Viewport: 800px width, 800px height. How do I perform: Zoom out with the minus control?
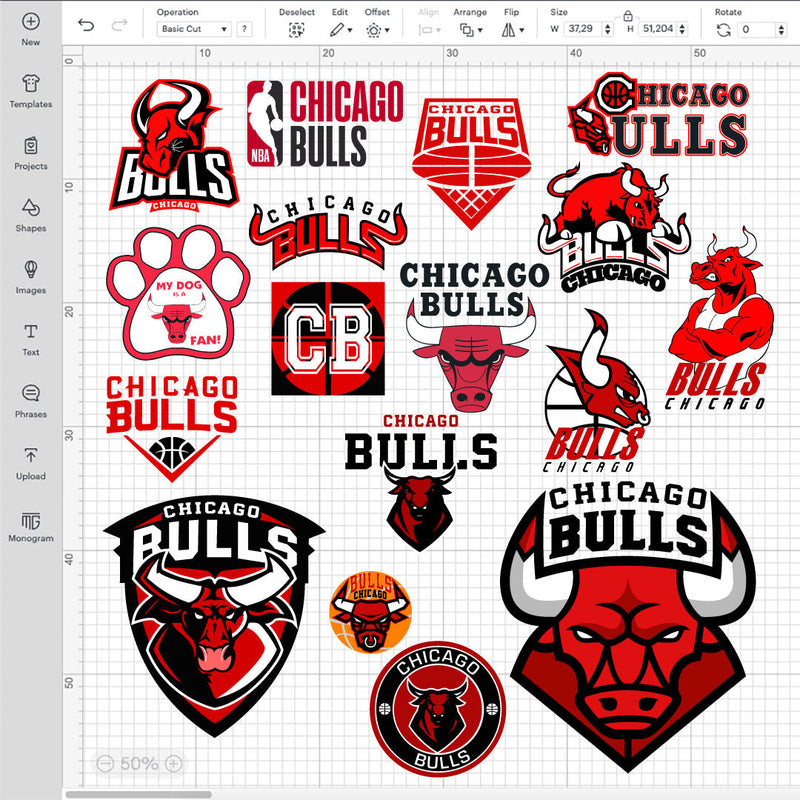click(106, 763)
